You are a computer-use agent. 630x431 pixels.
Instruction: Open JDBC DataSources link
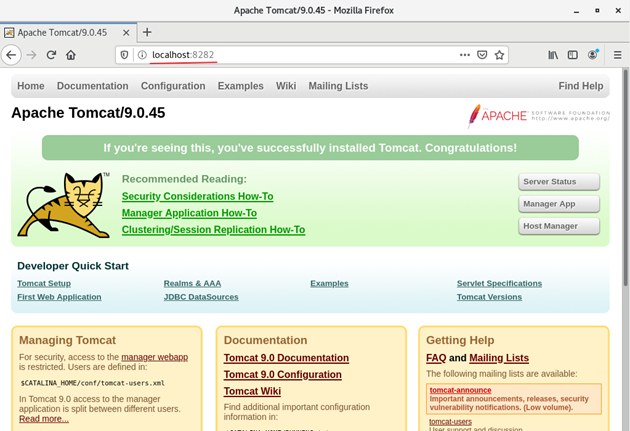[x=201, y=297]
